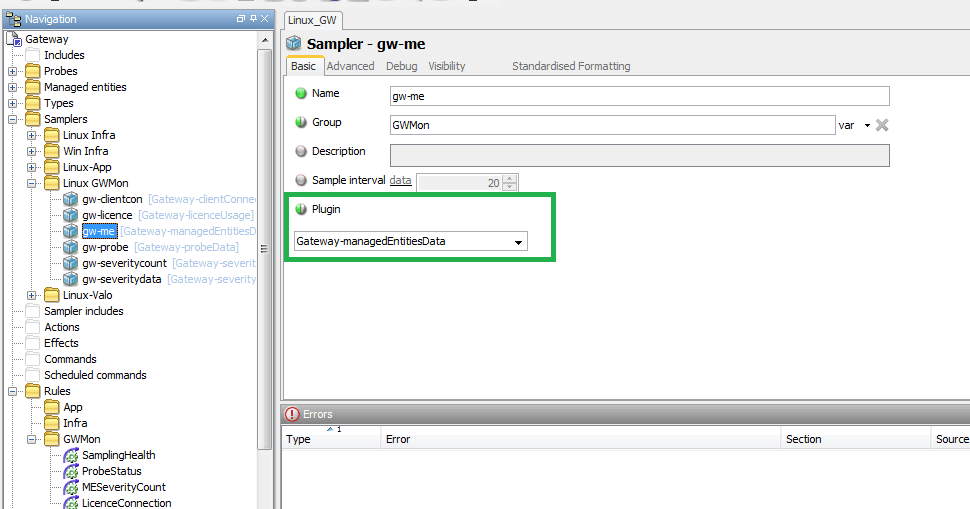The image size is (970, 509).
Task: Open the Plugin dropdown Gateway-managedEntitiesData
Action: point(410,242)
